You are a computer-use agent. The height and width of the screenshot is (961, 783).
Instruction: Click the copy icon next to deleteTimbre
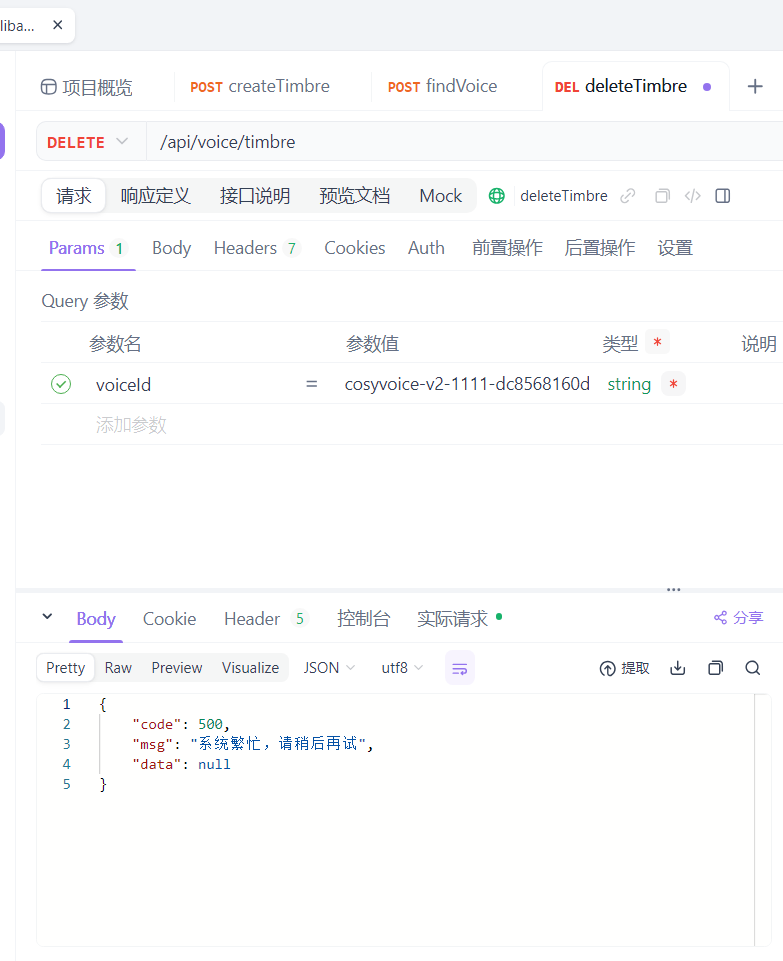tap(662, 196)
